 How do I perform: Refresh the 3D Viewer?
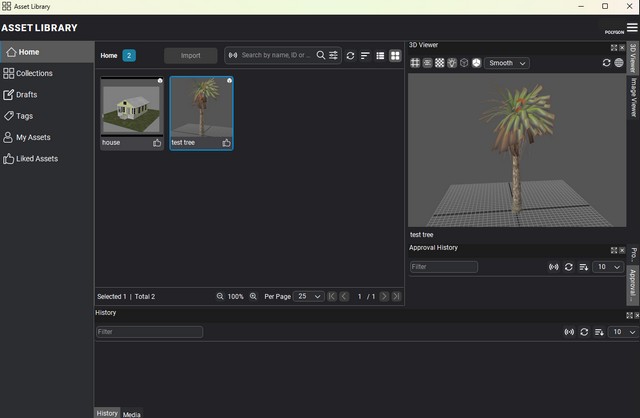click(606, 63)
